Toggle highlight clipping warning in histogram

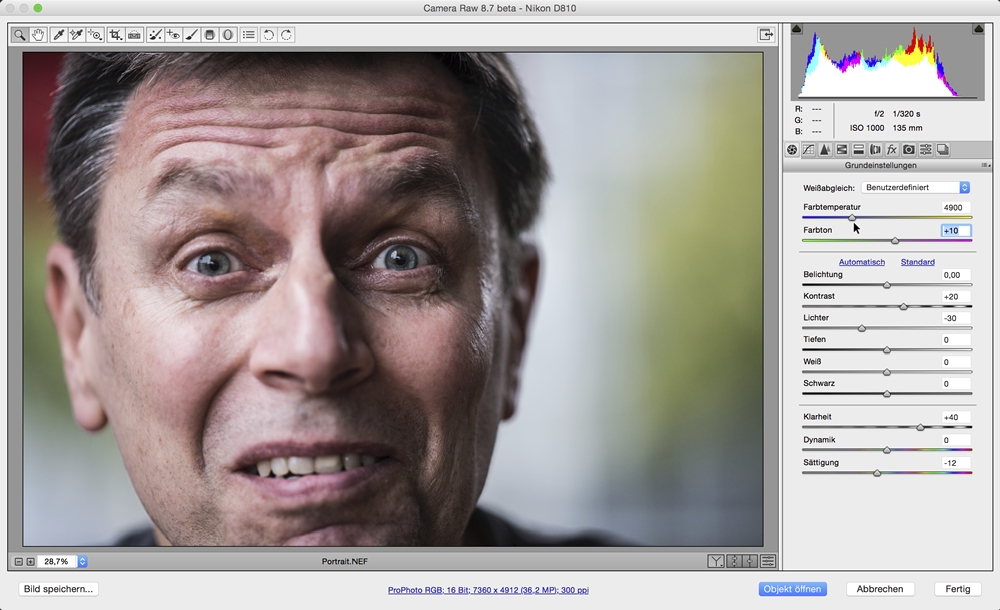977,30
